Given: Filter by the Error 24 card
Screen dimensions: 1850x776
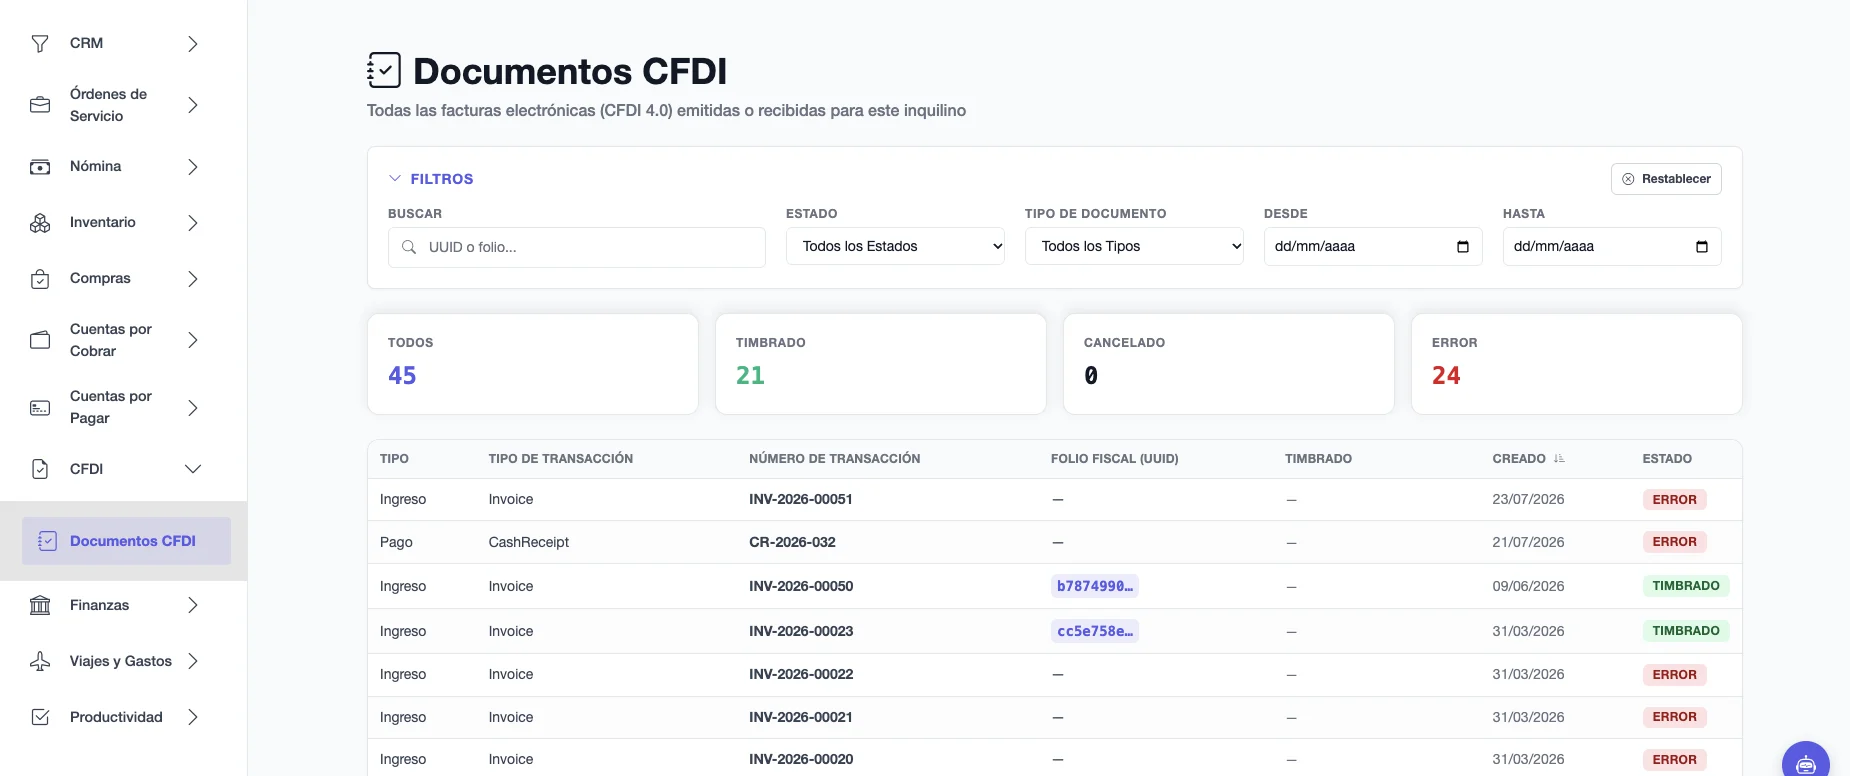Looking at the screenshot, I should tap(1577, 364).
